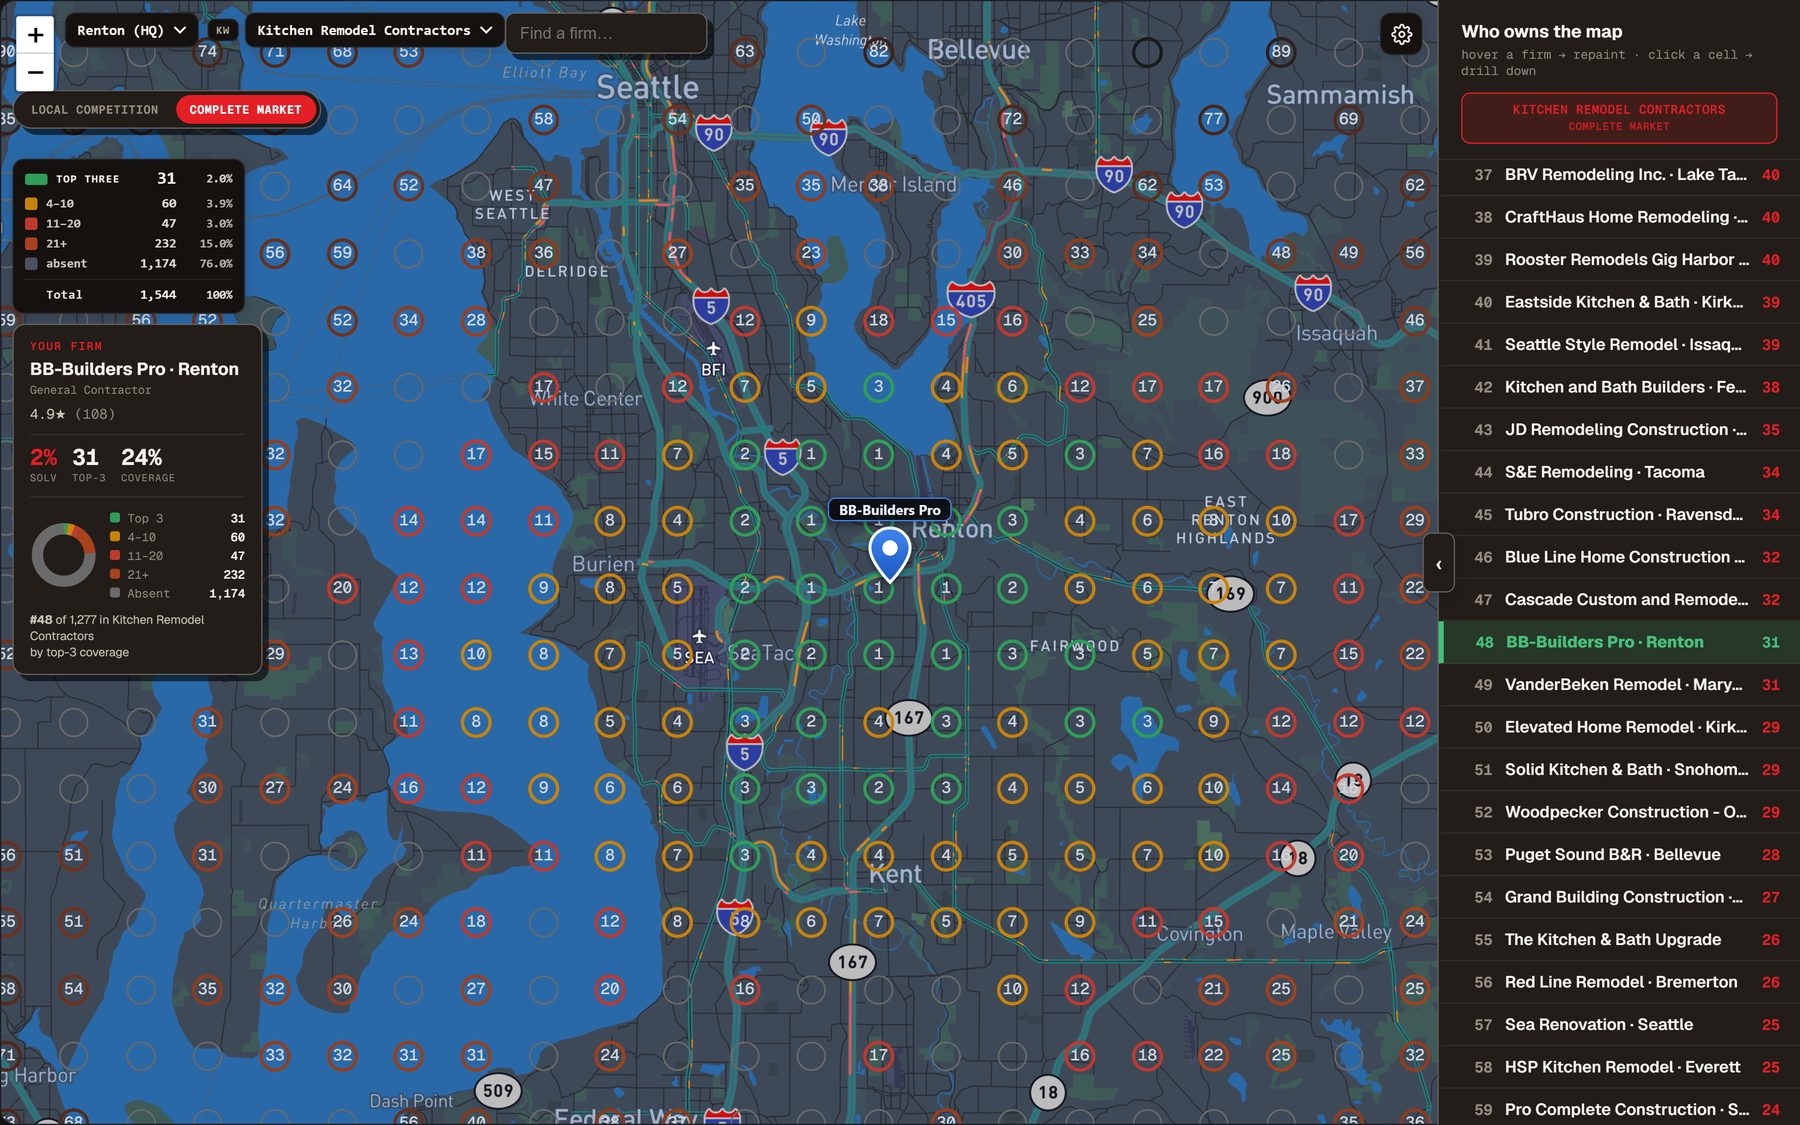Select S&E Remodeling Tacoma row
The height and width of the screenshot is (1125, 1800).
coord(1620,472)
